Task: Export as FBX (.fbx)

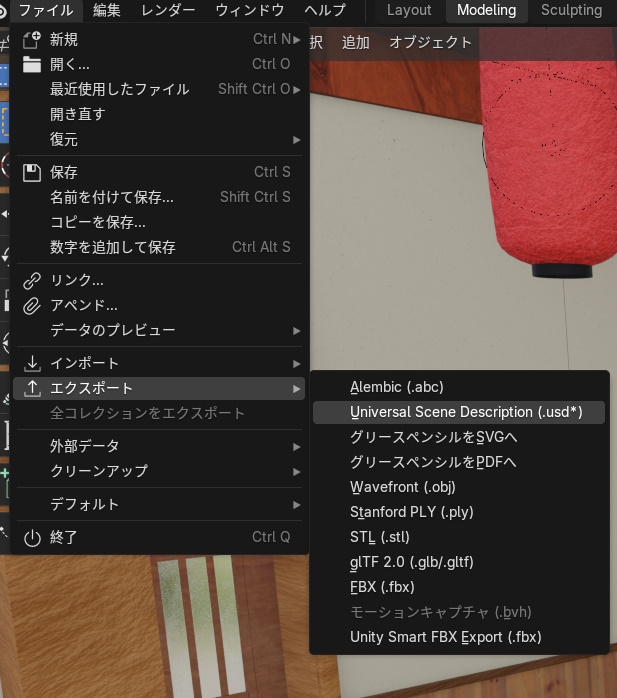Action: pyautogui.click(x=459, y=587)
